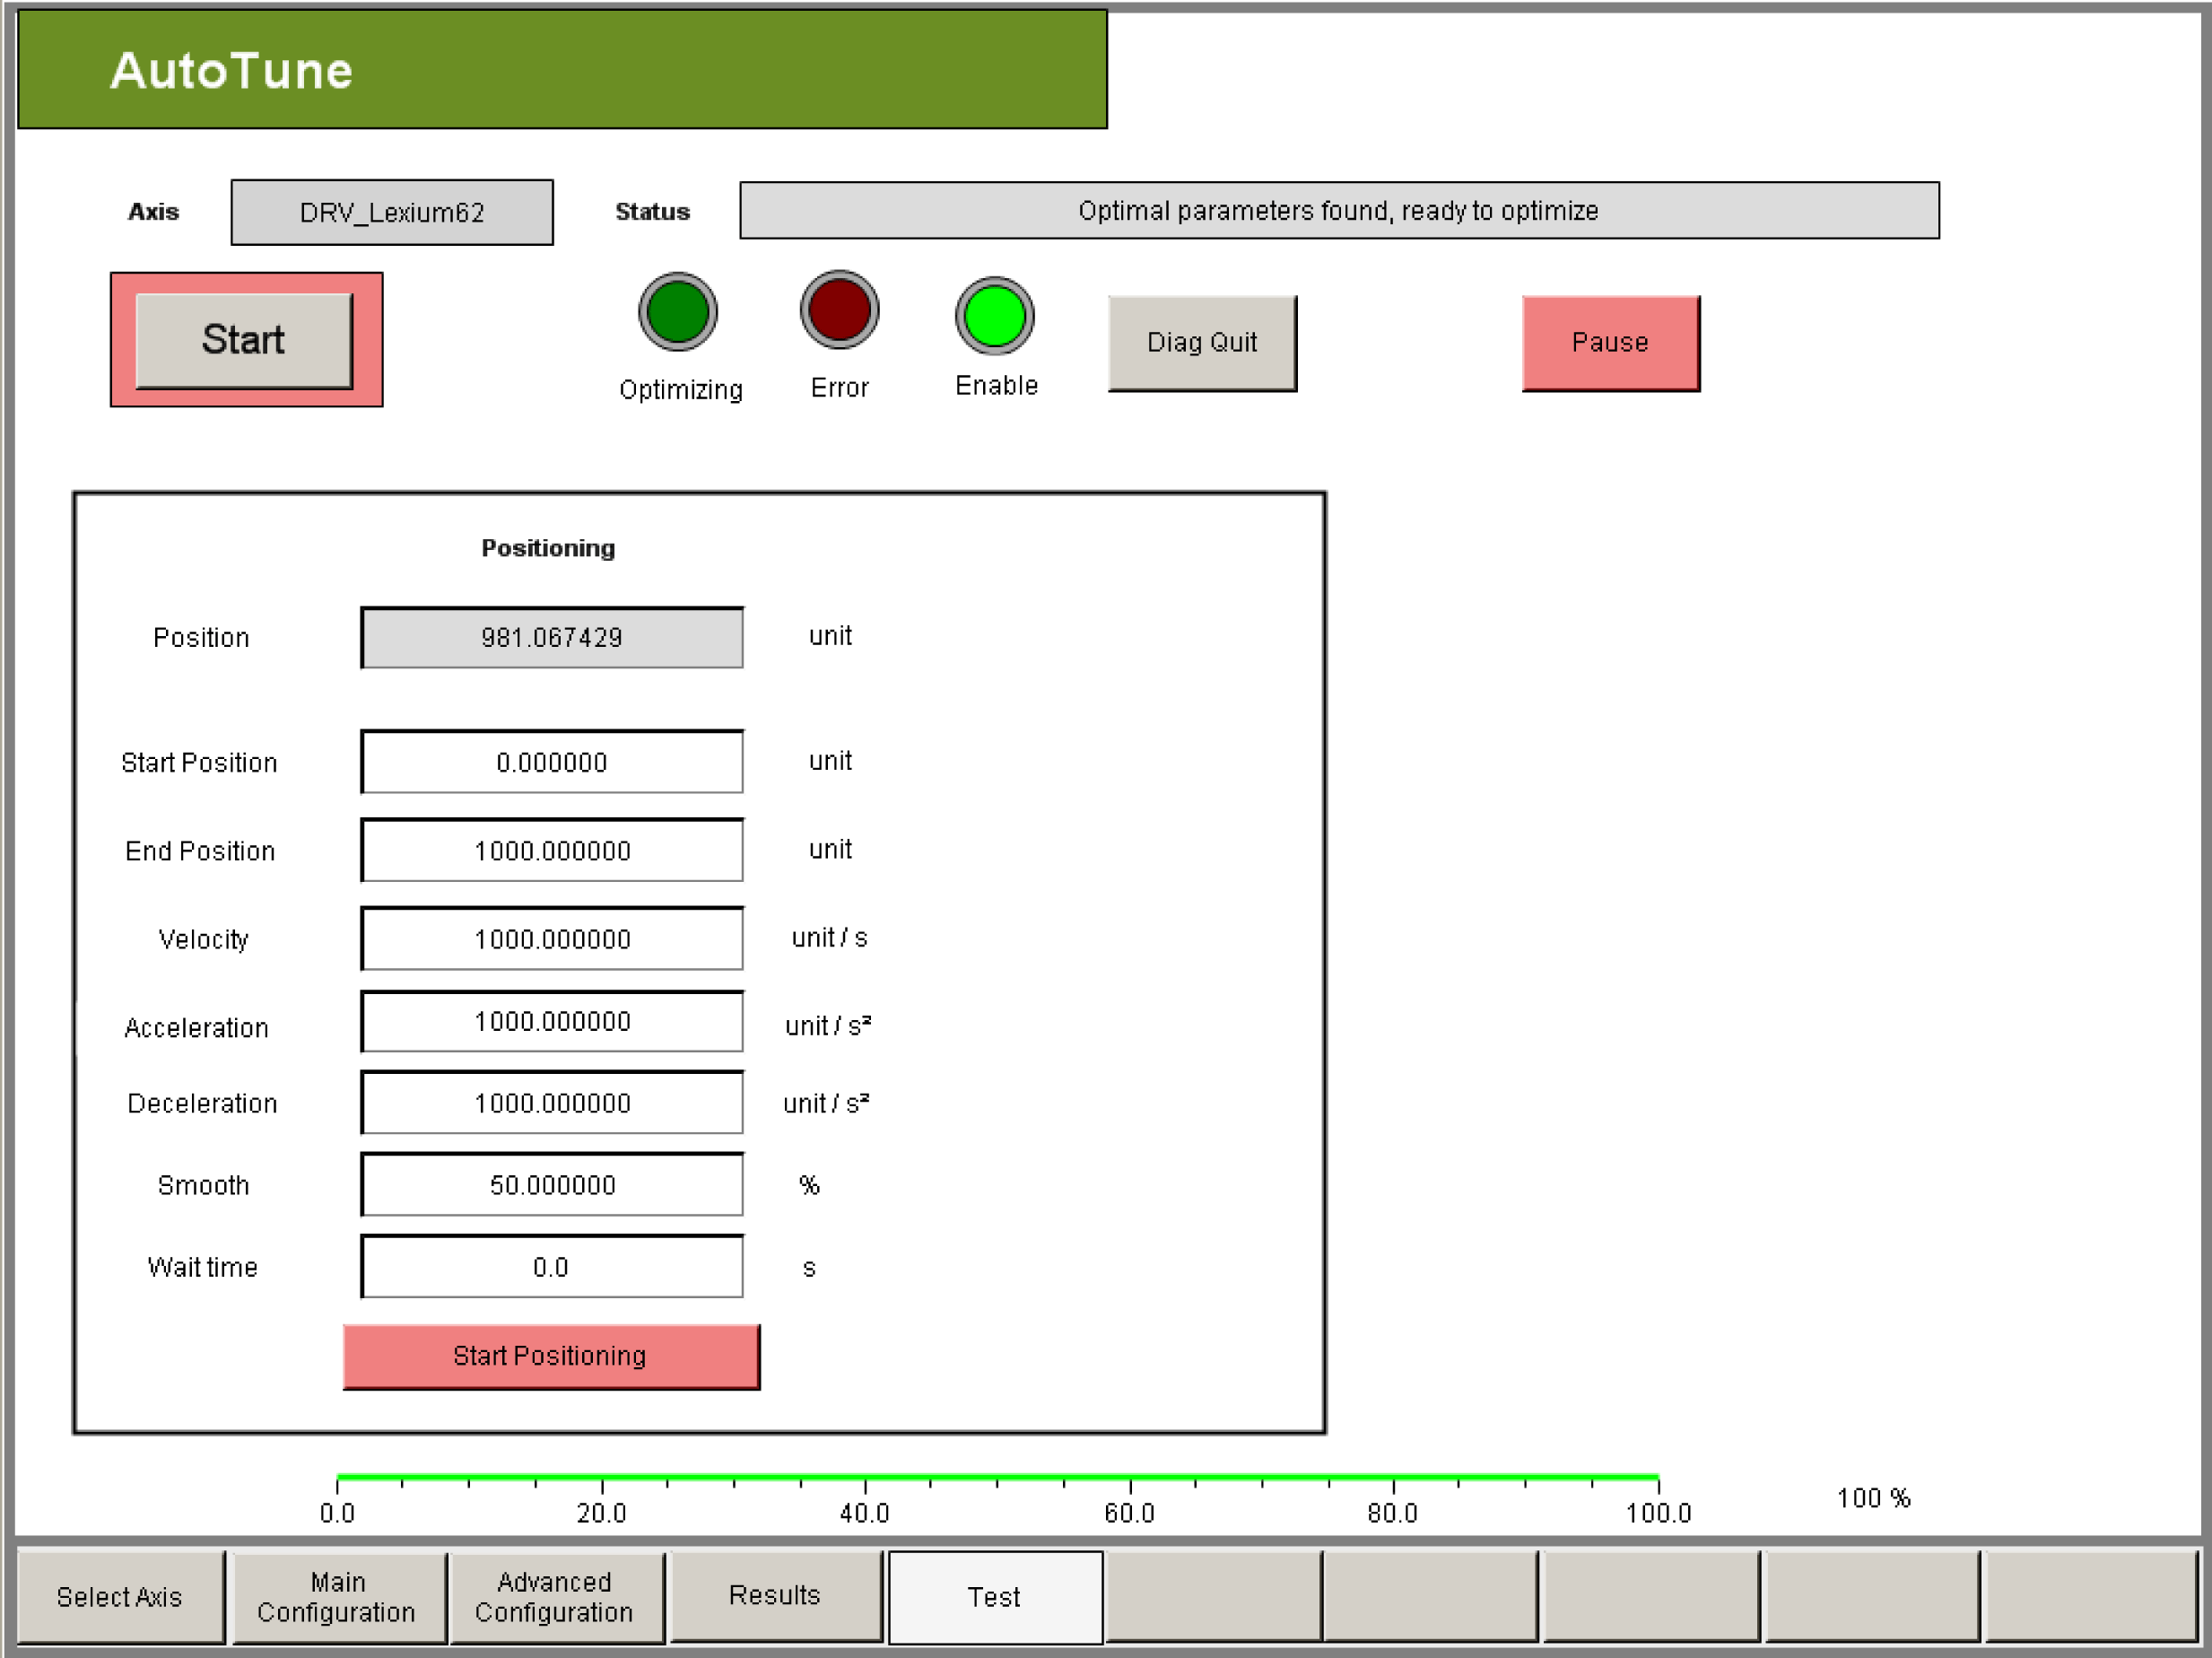Screen dimensions: 2212x1658
Task: Click the Start Positioning button
Action: tap(550, 1355)
